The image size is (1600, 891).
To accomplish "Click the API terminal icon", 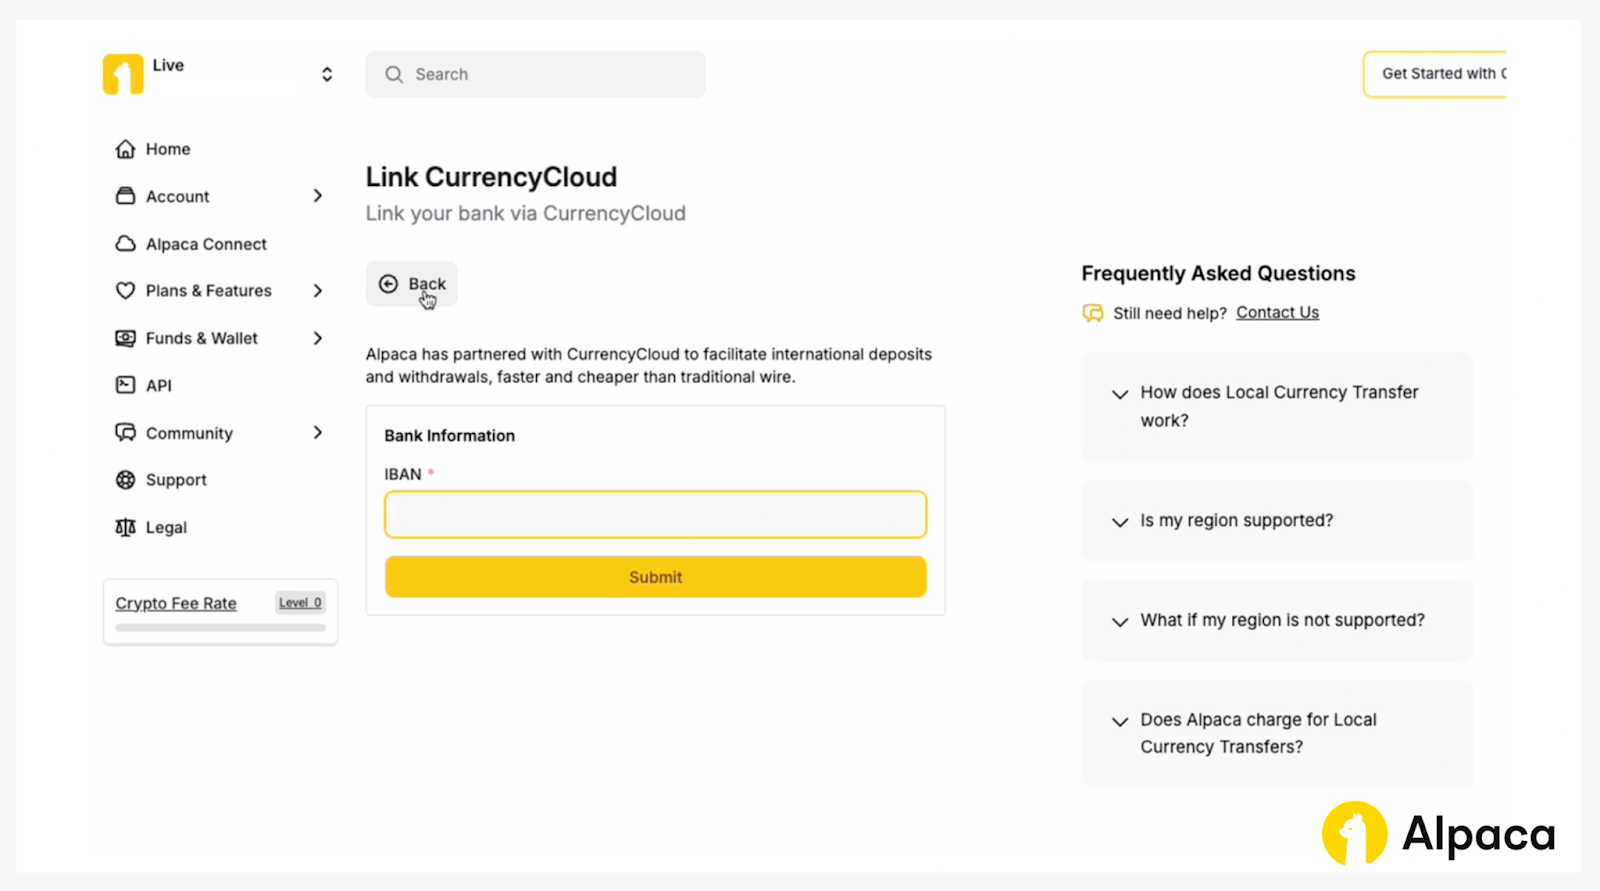I will click(x=125, y=385).
